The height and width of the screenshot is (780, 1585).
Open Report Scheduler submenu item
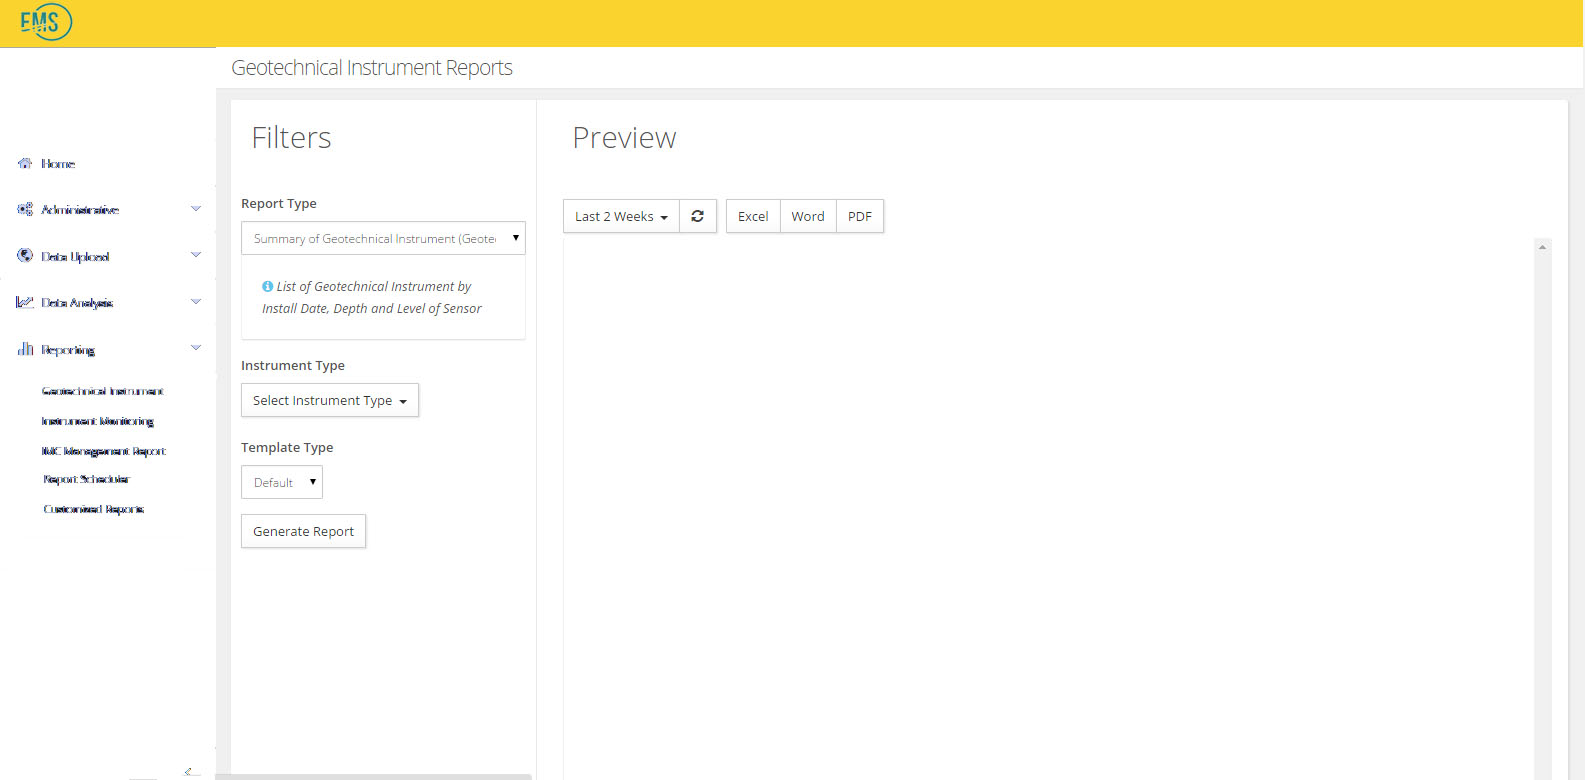click(86, 479)
